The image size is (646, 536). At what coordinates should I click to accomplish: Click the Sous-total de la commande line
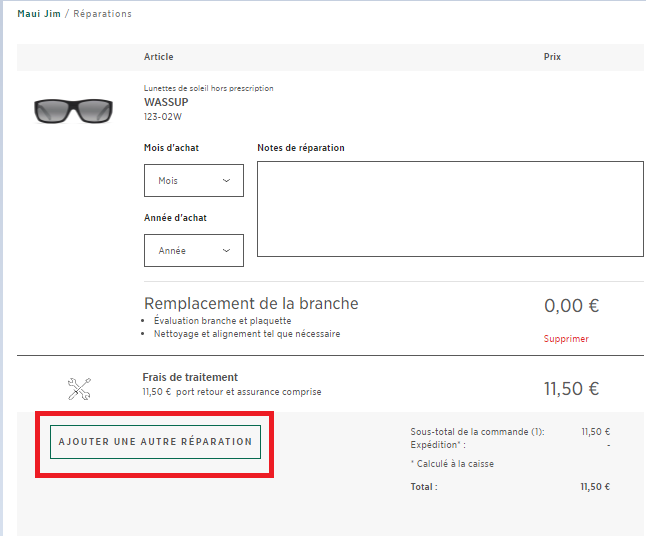(x=477, y=432)
